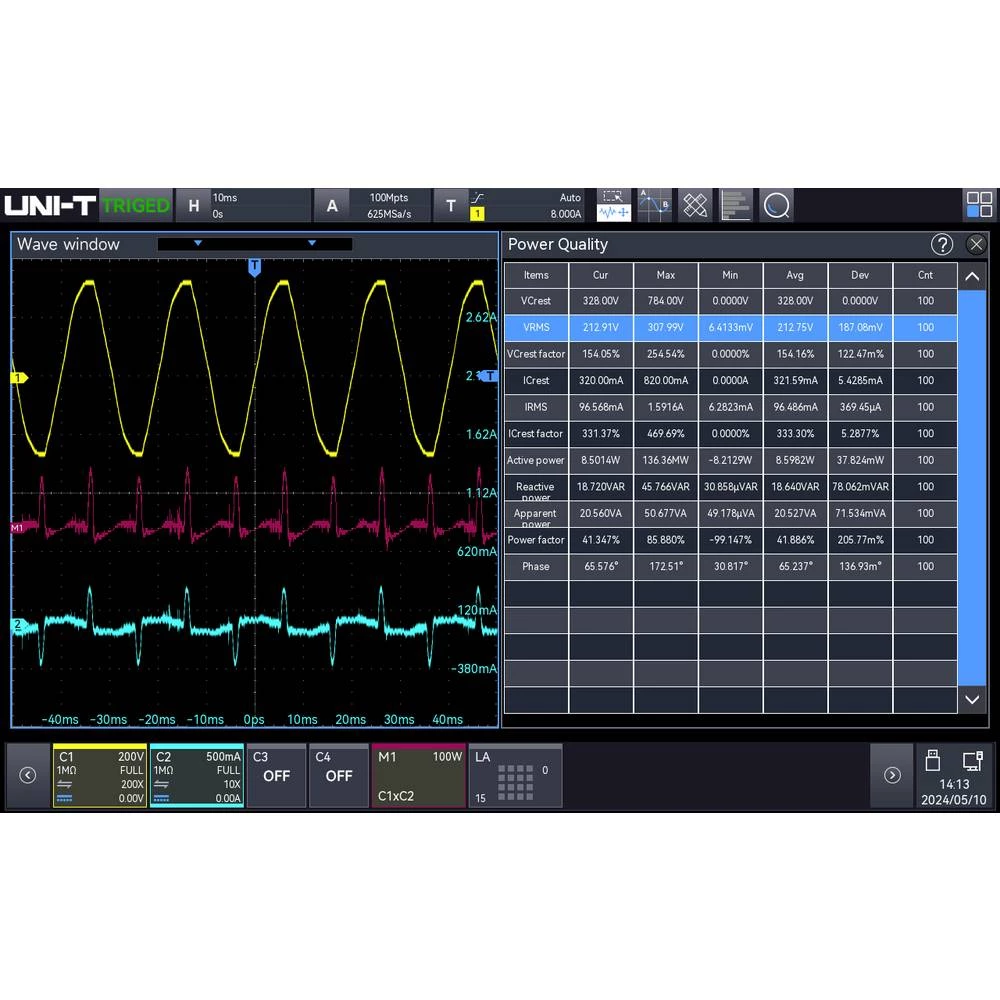This screenshot has width=1000, height=1000.
Task: Click the TRIGED trigger status indicator
Action: [x=135, y=205]
